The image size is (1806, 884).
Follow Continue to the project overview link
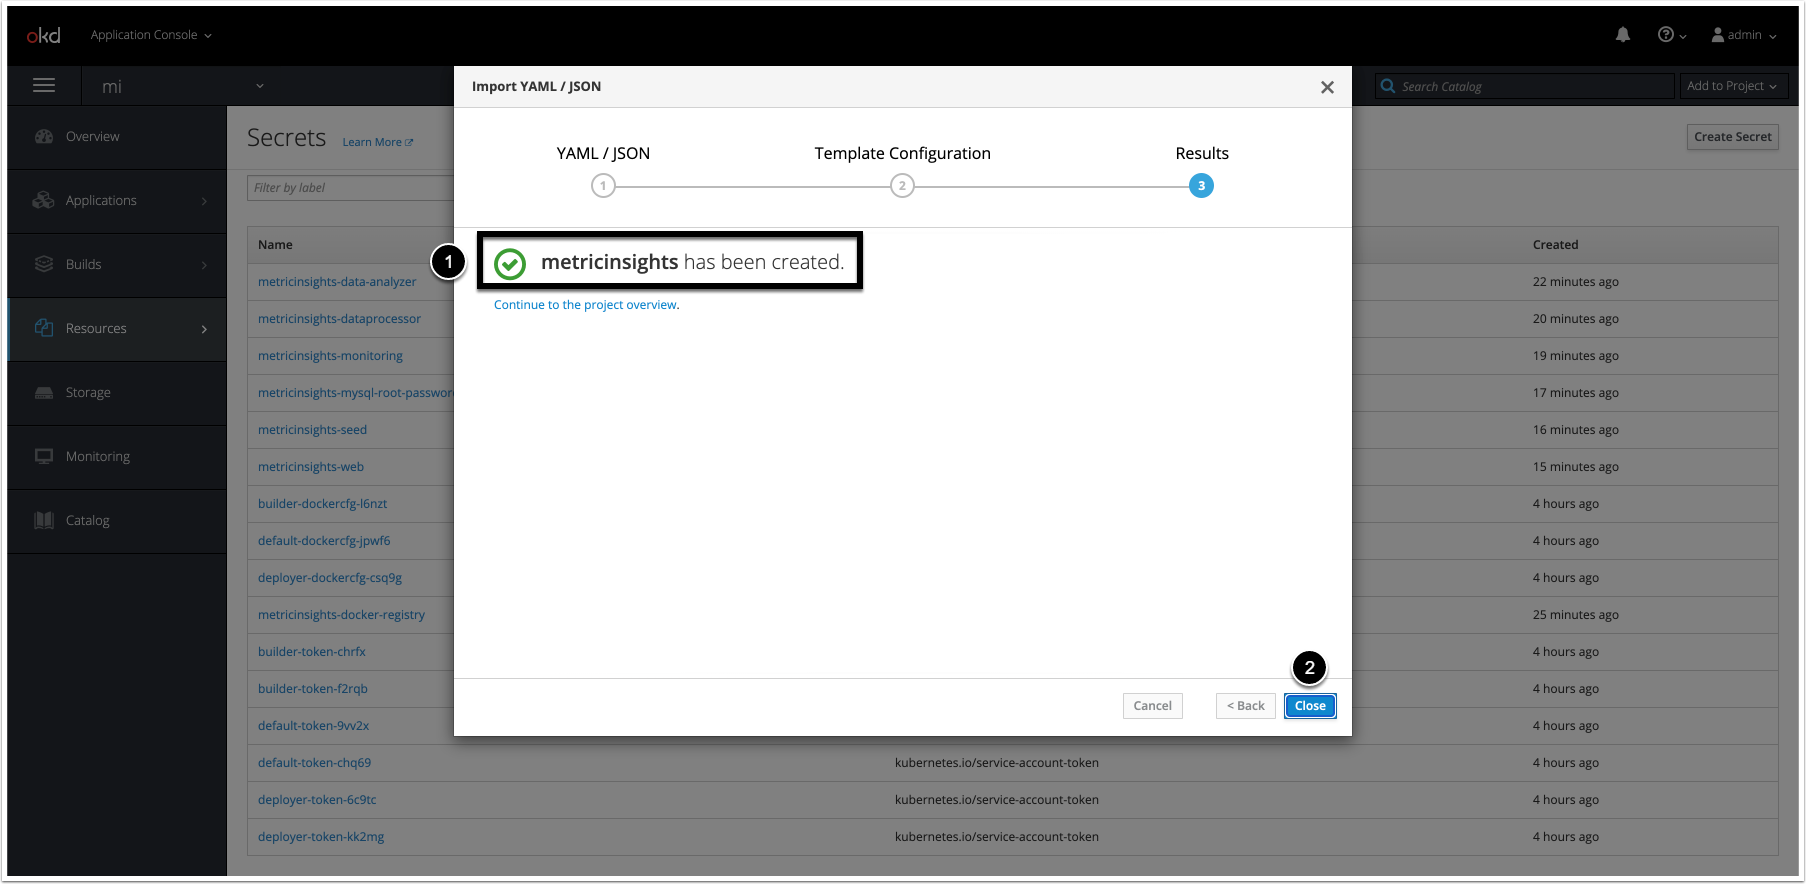[586, 305]
